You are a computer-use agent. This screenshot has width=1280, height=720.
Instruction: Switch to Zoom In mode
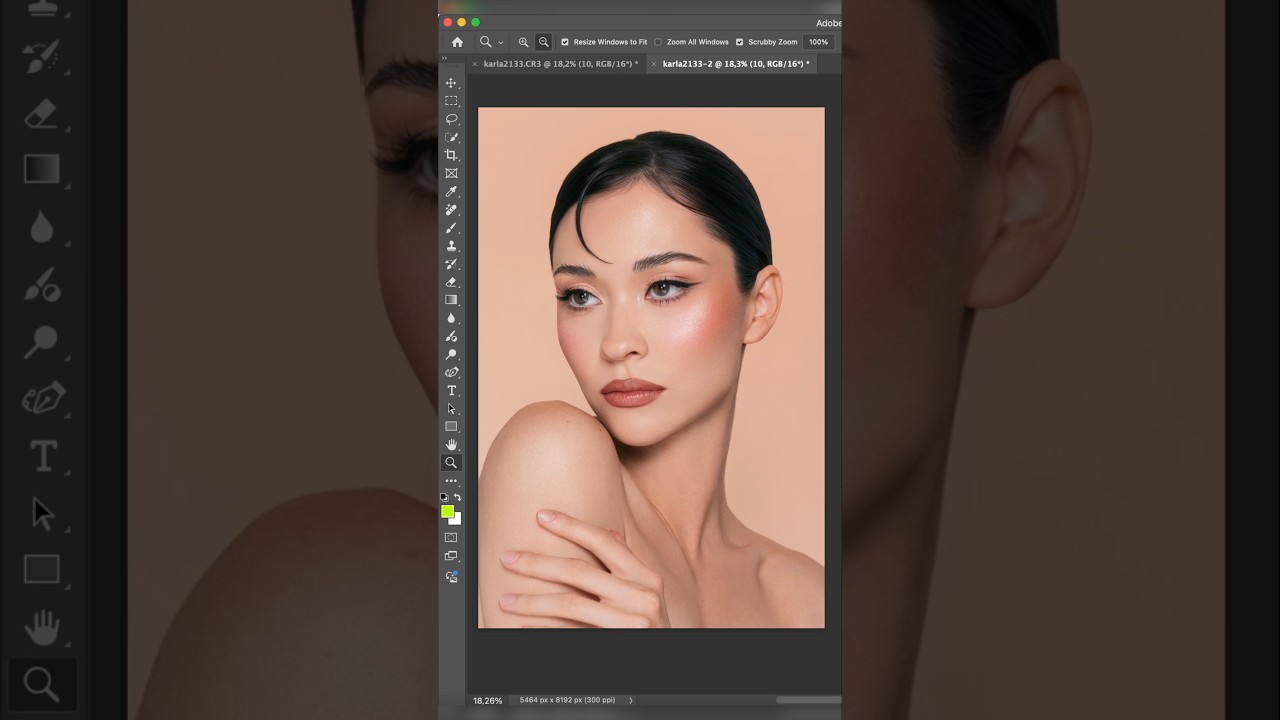523,42
